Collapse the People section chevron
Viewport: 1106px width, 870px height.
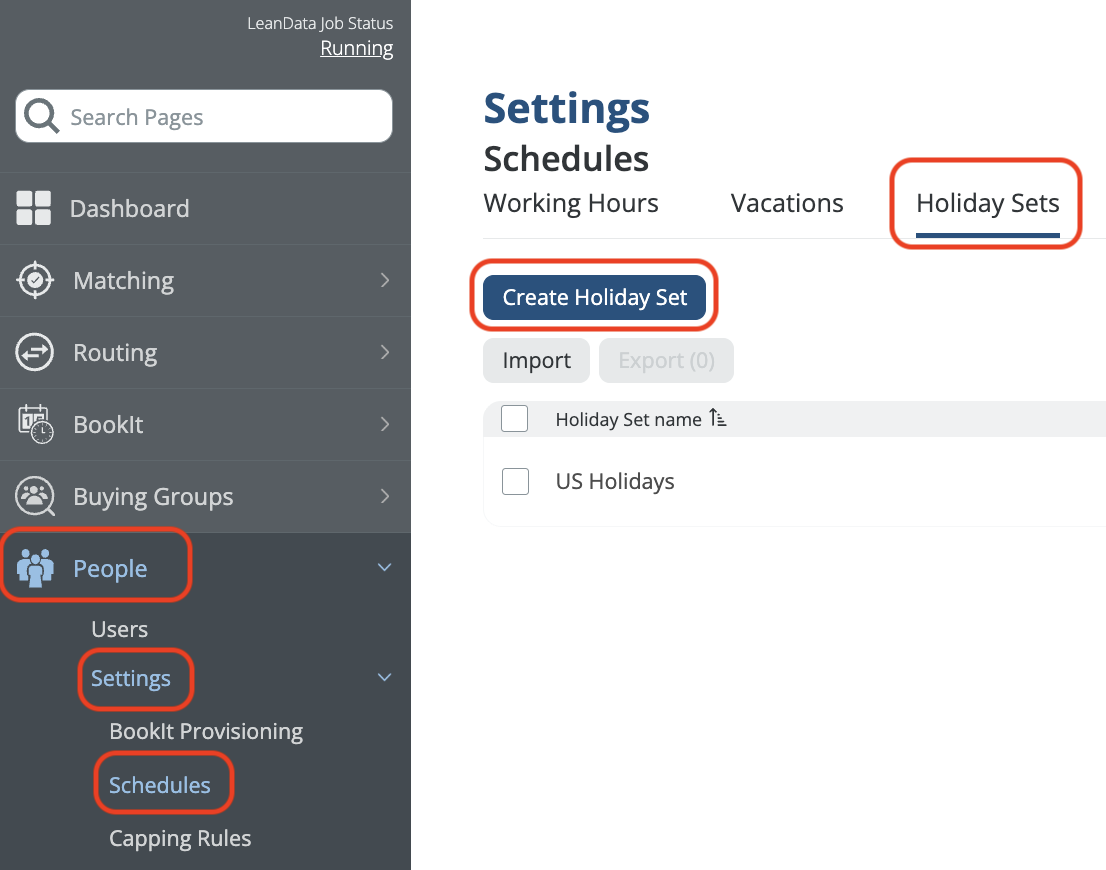click(385, 568)
